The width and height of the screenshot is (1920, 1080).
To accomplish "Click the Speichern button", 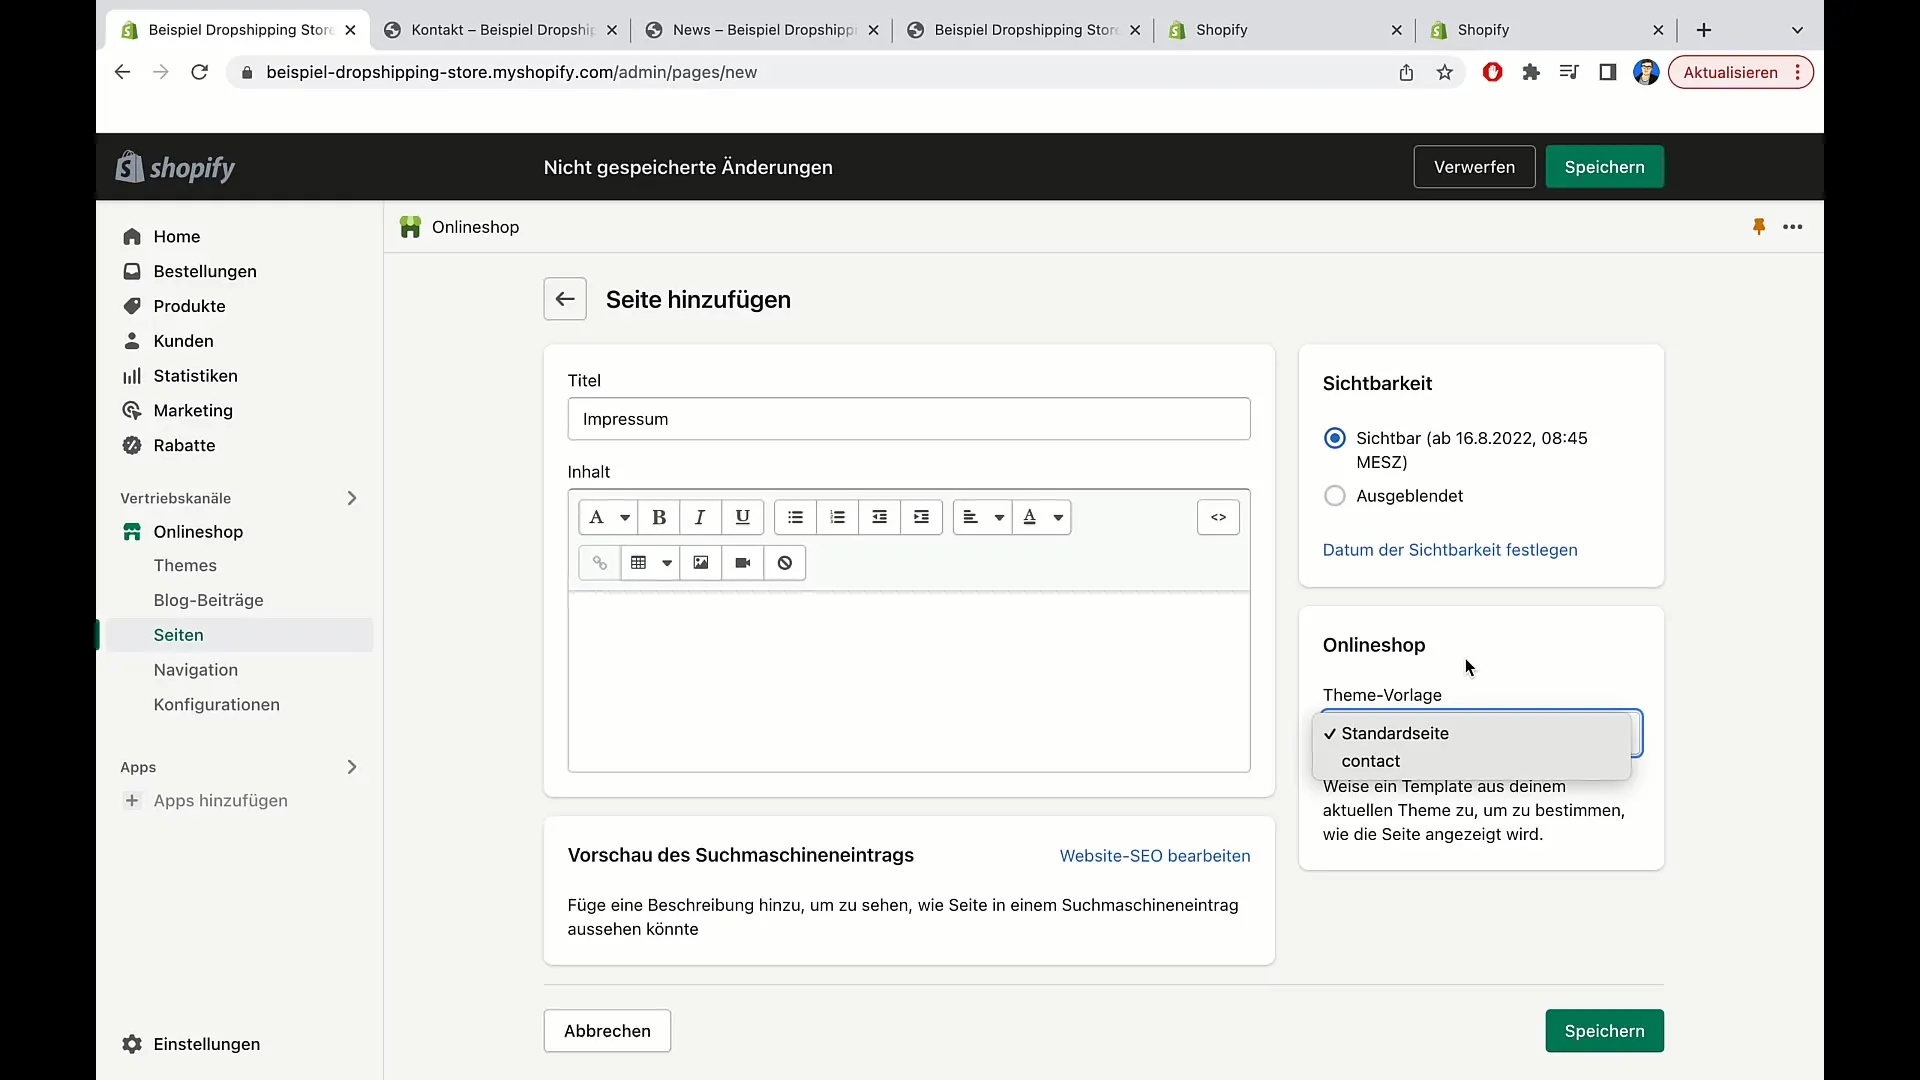I will 1605,166.
